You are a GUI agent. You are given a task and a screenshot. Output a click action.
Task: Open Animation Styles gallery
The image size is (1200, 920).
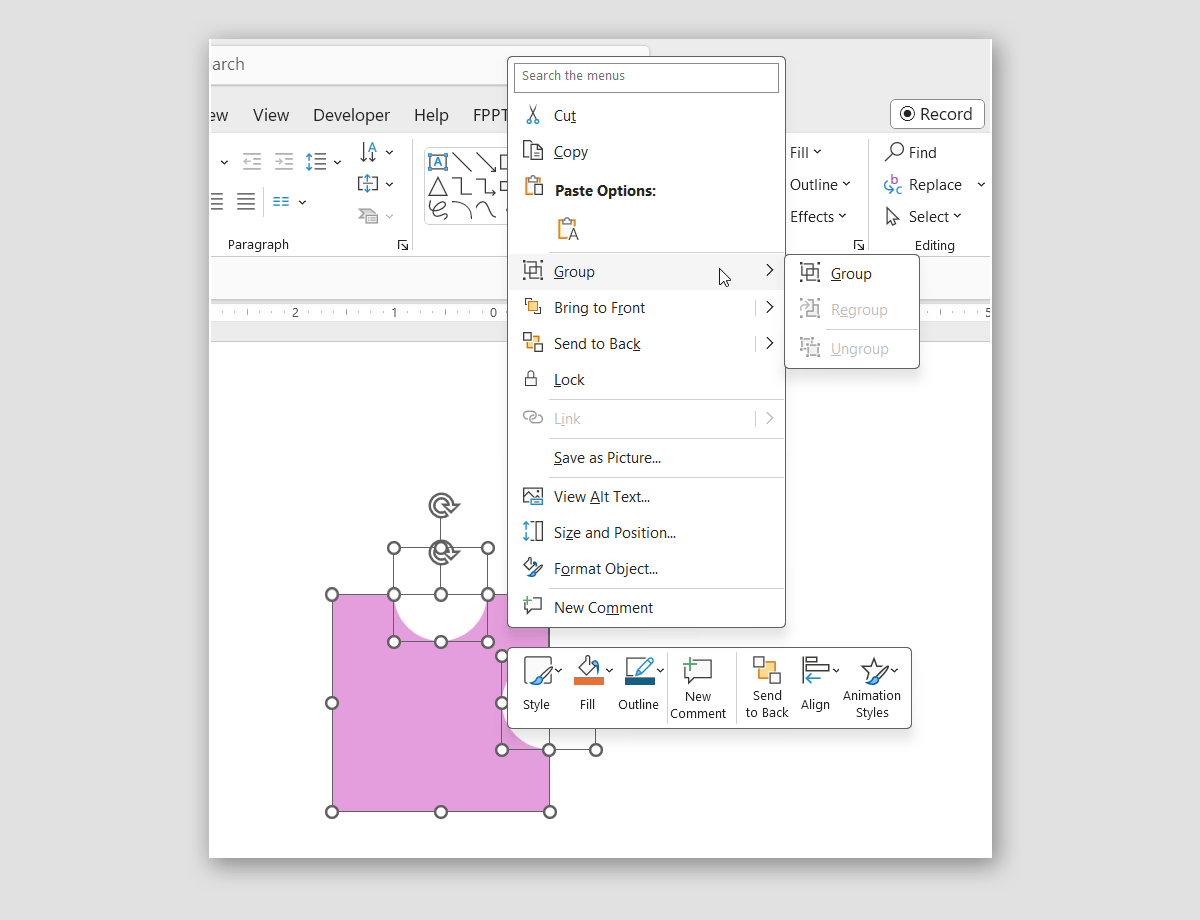tap(872, 688)
